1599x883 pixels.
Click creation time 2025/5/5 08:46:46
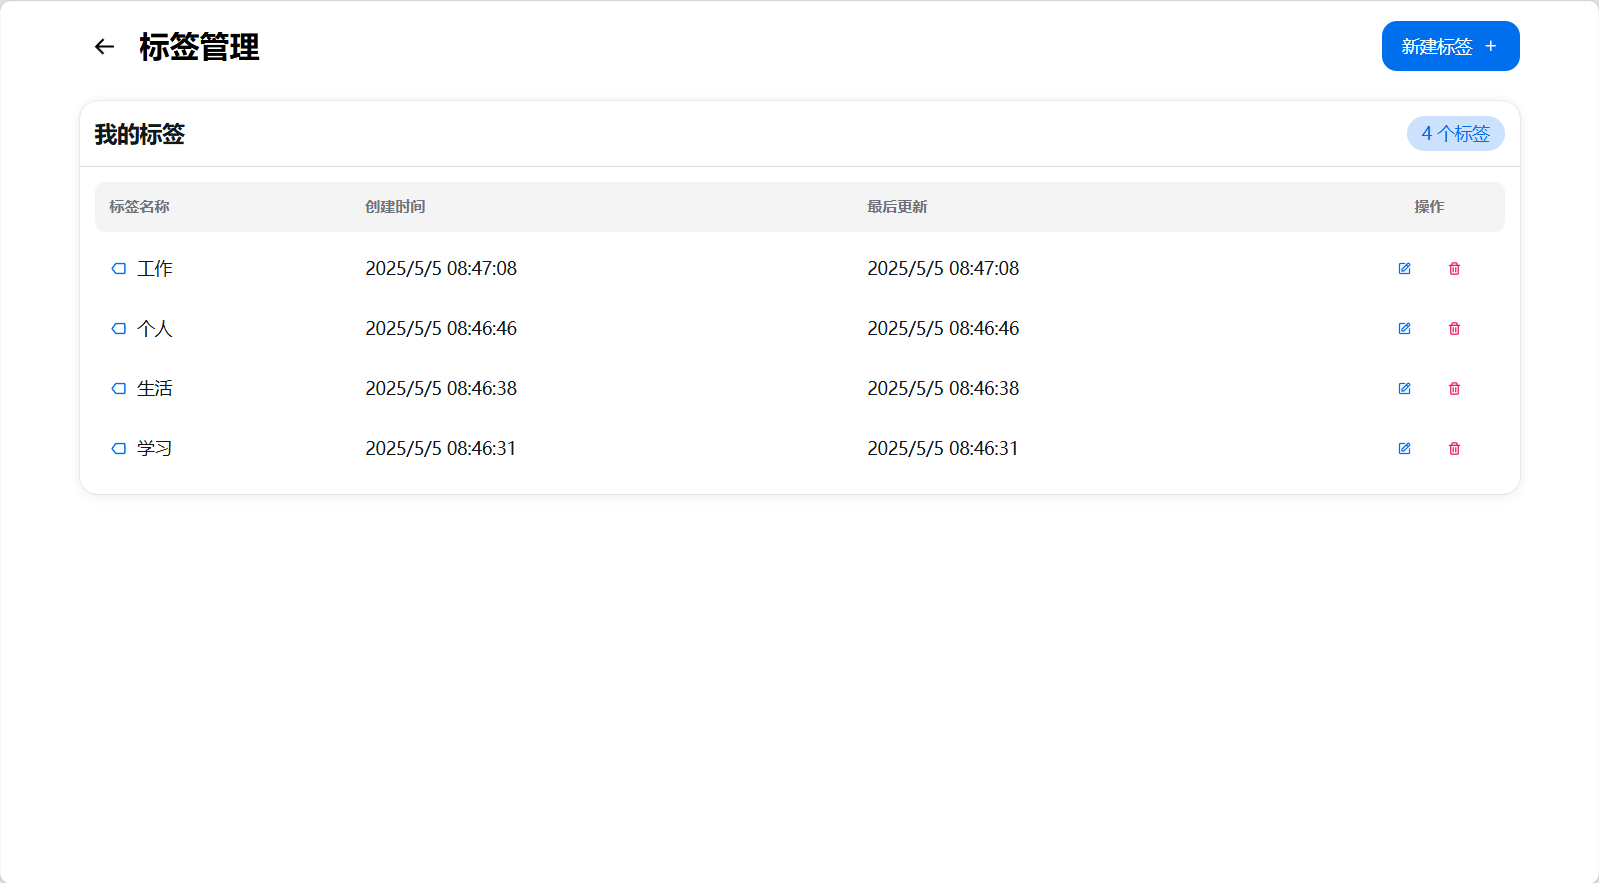(x=441, y=328)
